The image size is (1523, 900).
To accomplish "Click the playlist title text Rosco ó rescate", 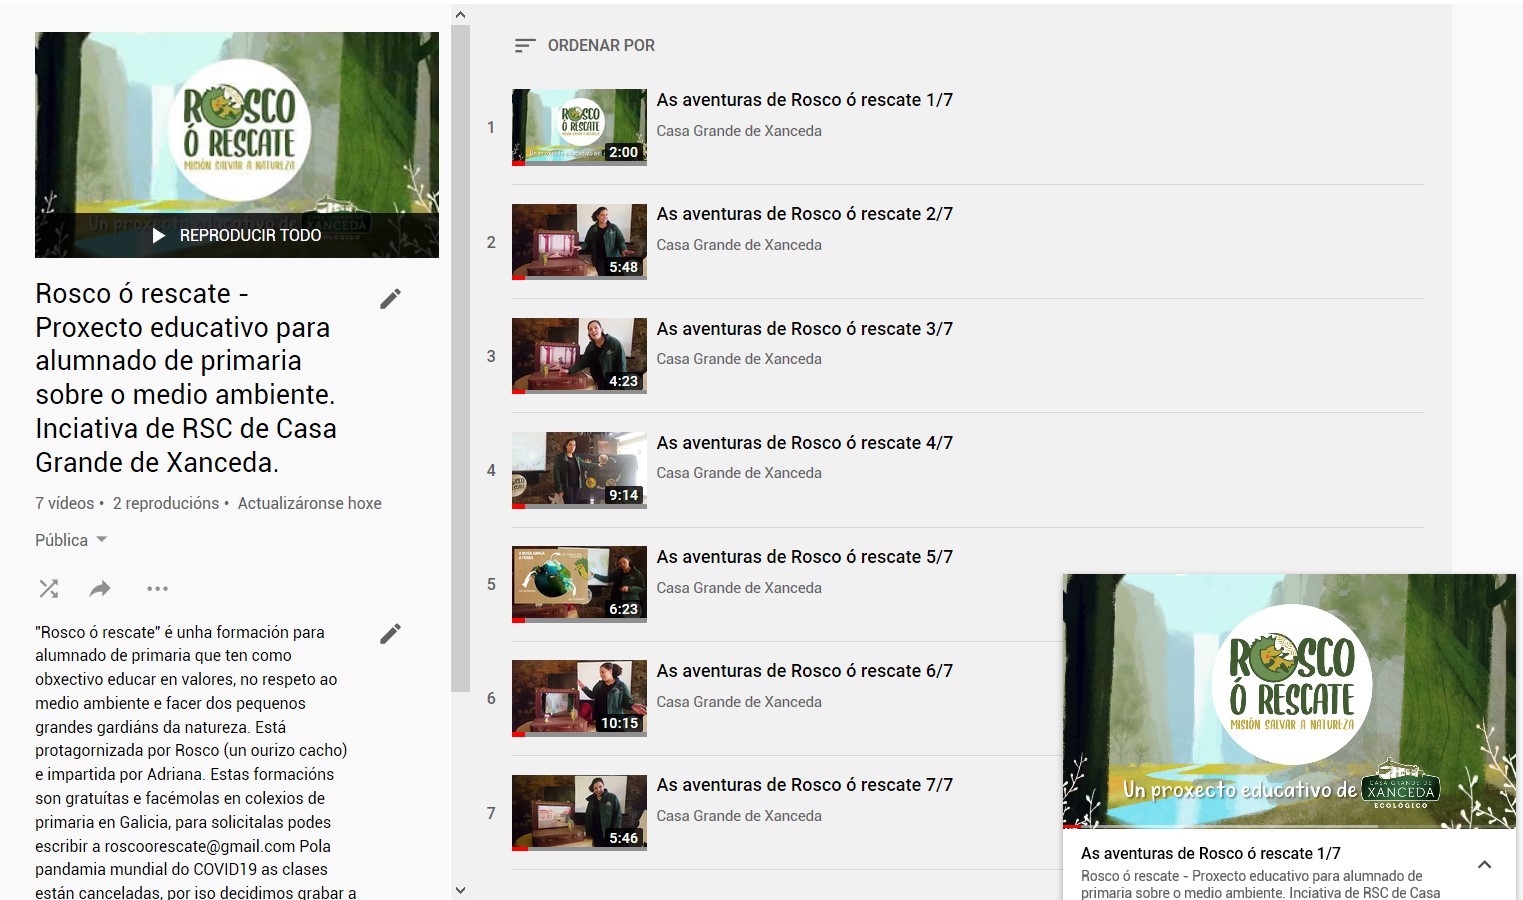I will (x=186, y=378).
